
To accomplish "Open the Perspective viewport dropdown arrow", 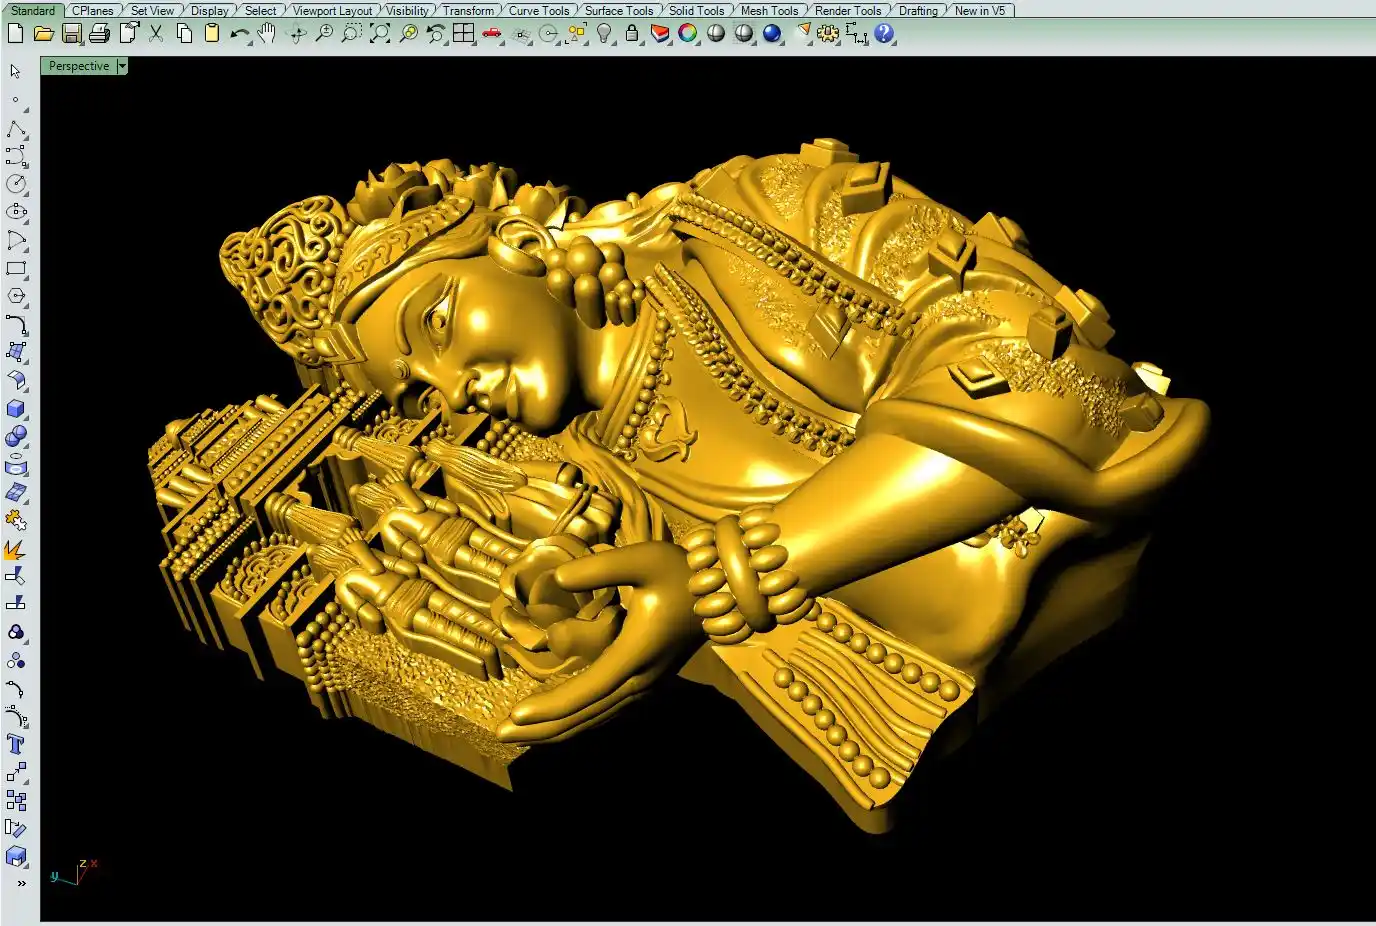I will coord(122,66).
